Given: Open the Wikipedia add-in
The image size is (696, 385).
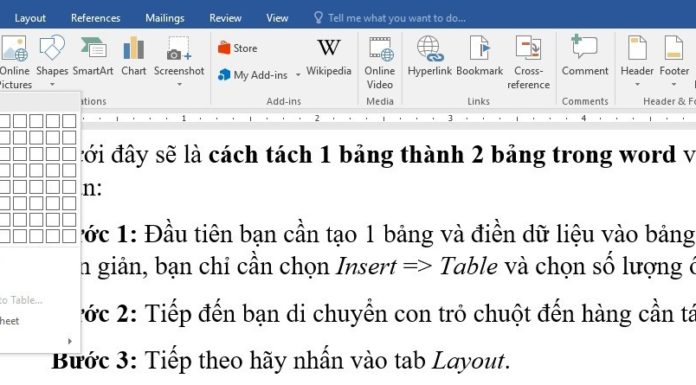Looking at the screenshot, I should [328, 57].
